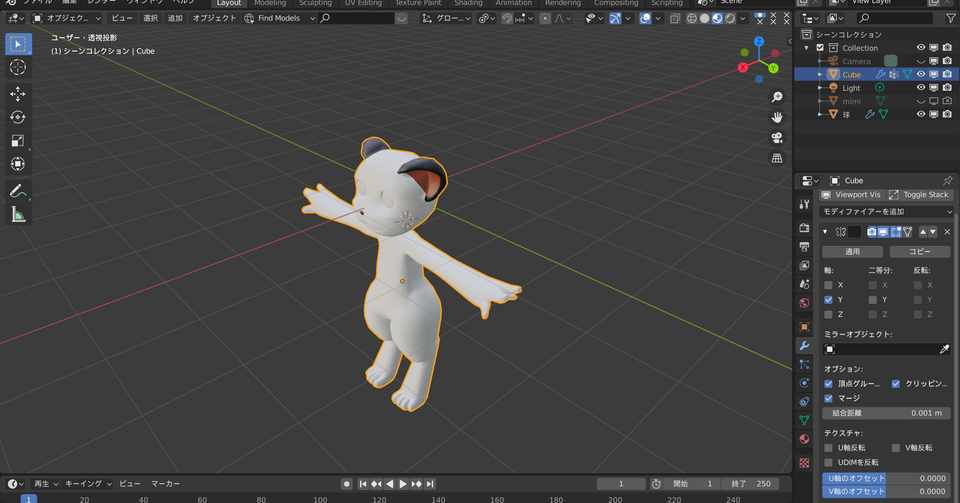Click the mirror object eyedropper icon

[x=944, y=349]
